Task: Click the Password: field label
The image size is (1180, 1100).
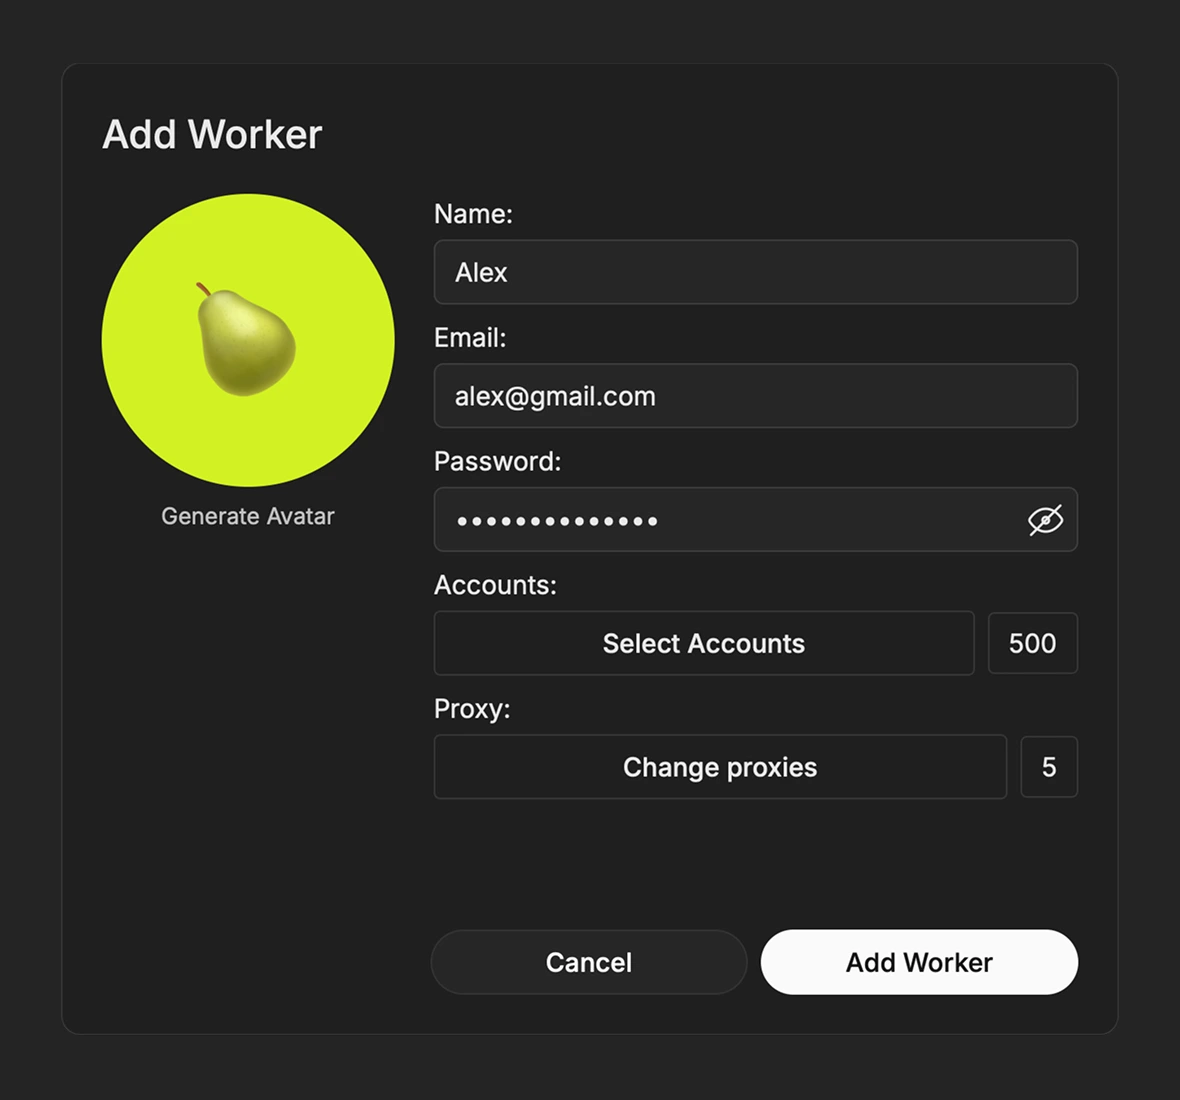Action: point(497,461)
